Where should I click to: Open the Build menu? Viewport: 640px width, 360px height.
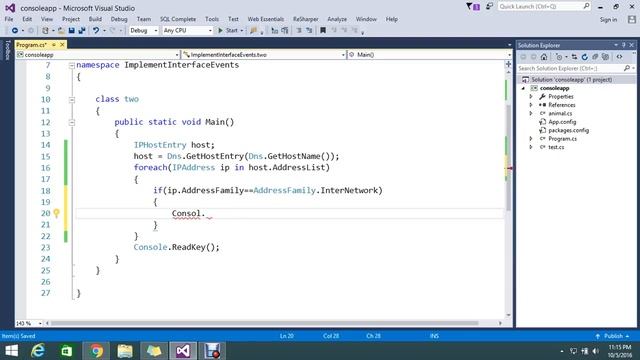click(95, 19)
